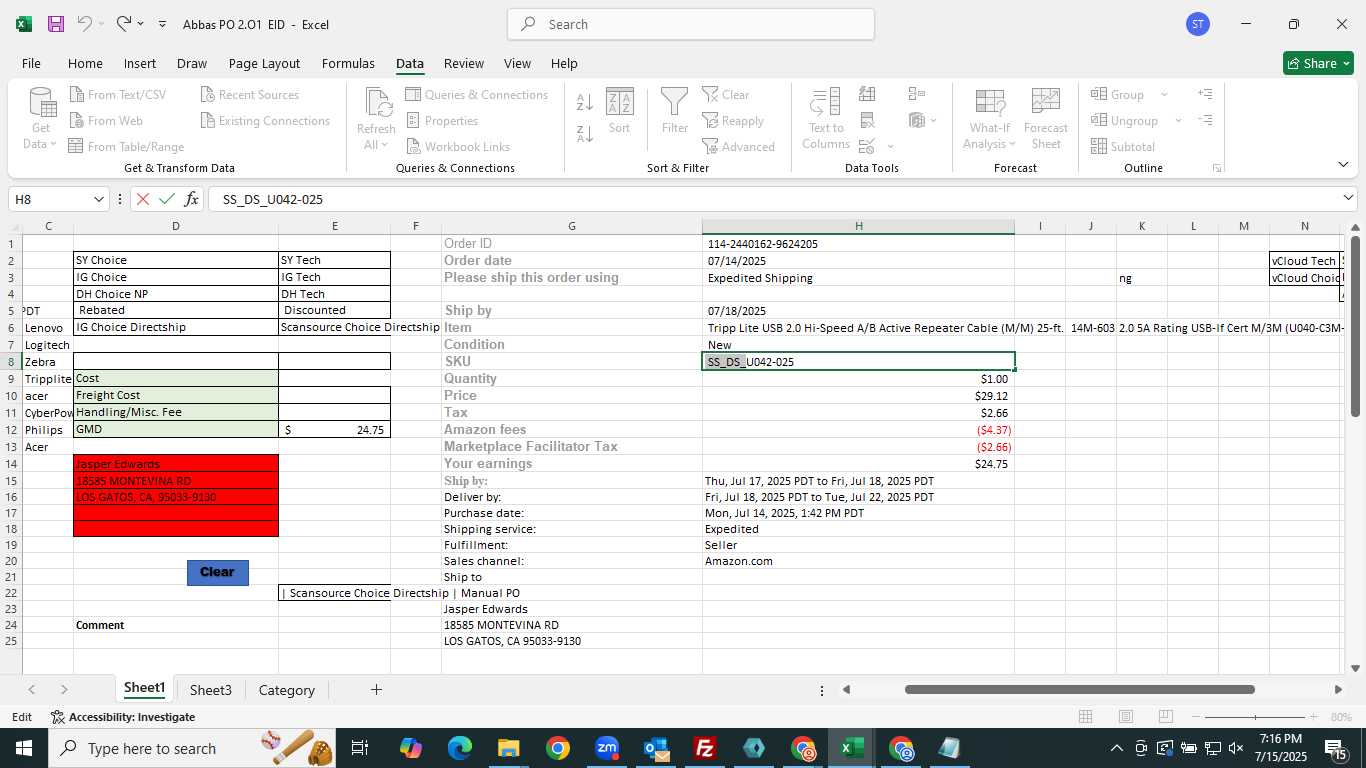Click the Remove Duplicates icon
Viewport: 1366px width, 768px height.
pos(868,121)
